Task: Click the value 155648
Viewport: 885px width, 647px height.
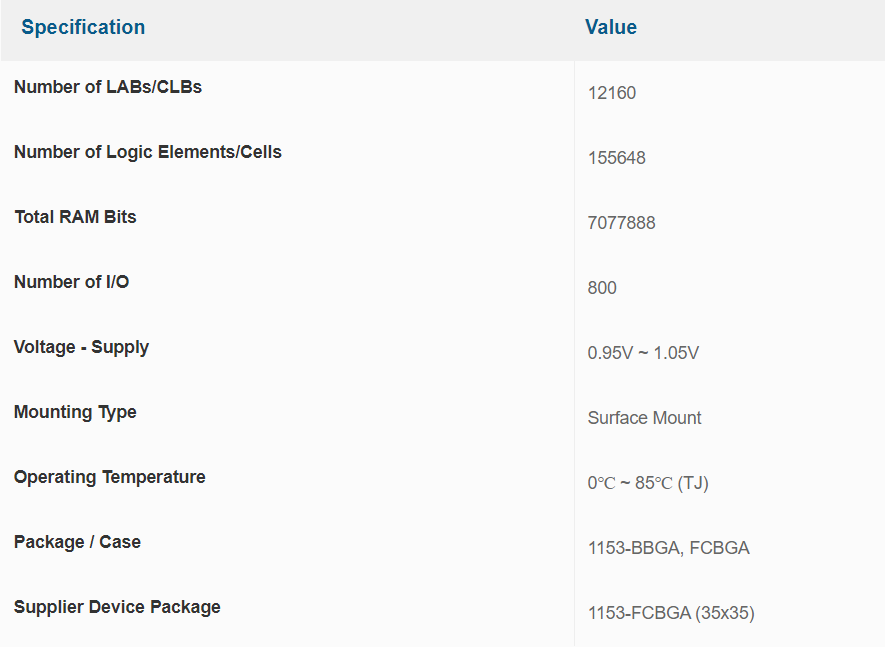Action: click(616, 158)
